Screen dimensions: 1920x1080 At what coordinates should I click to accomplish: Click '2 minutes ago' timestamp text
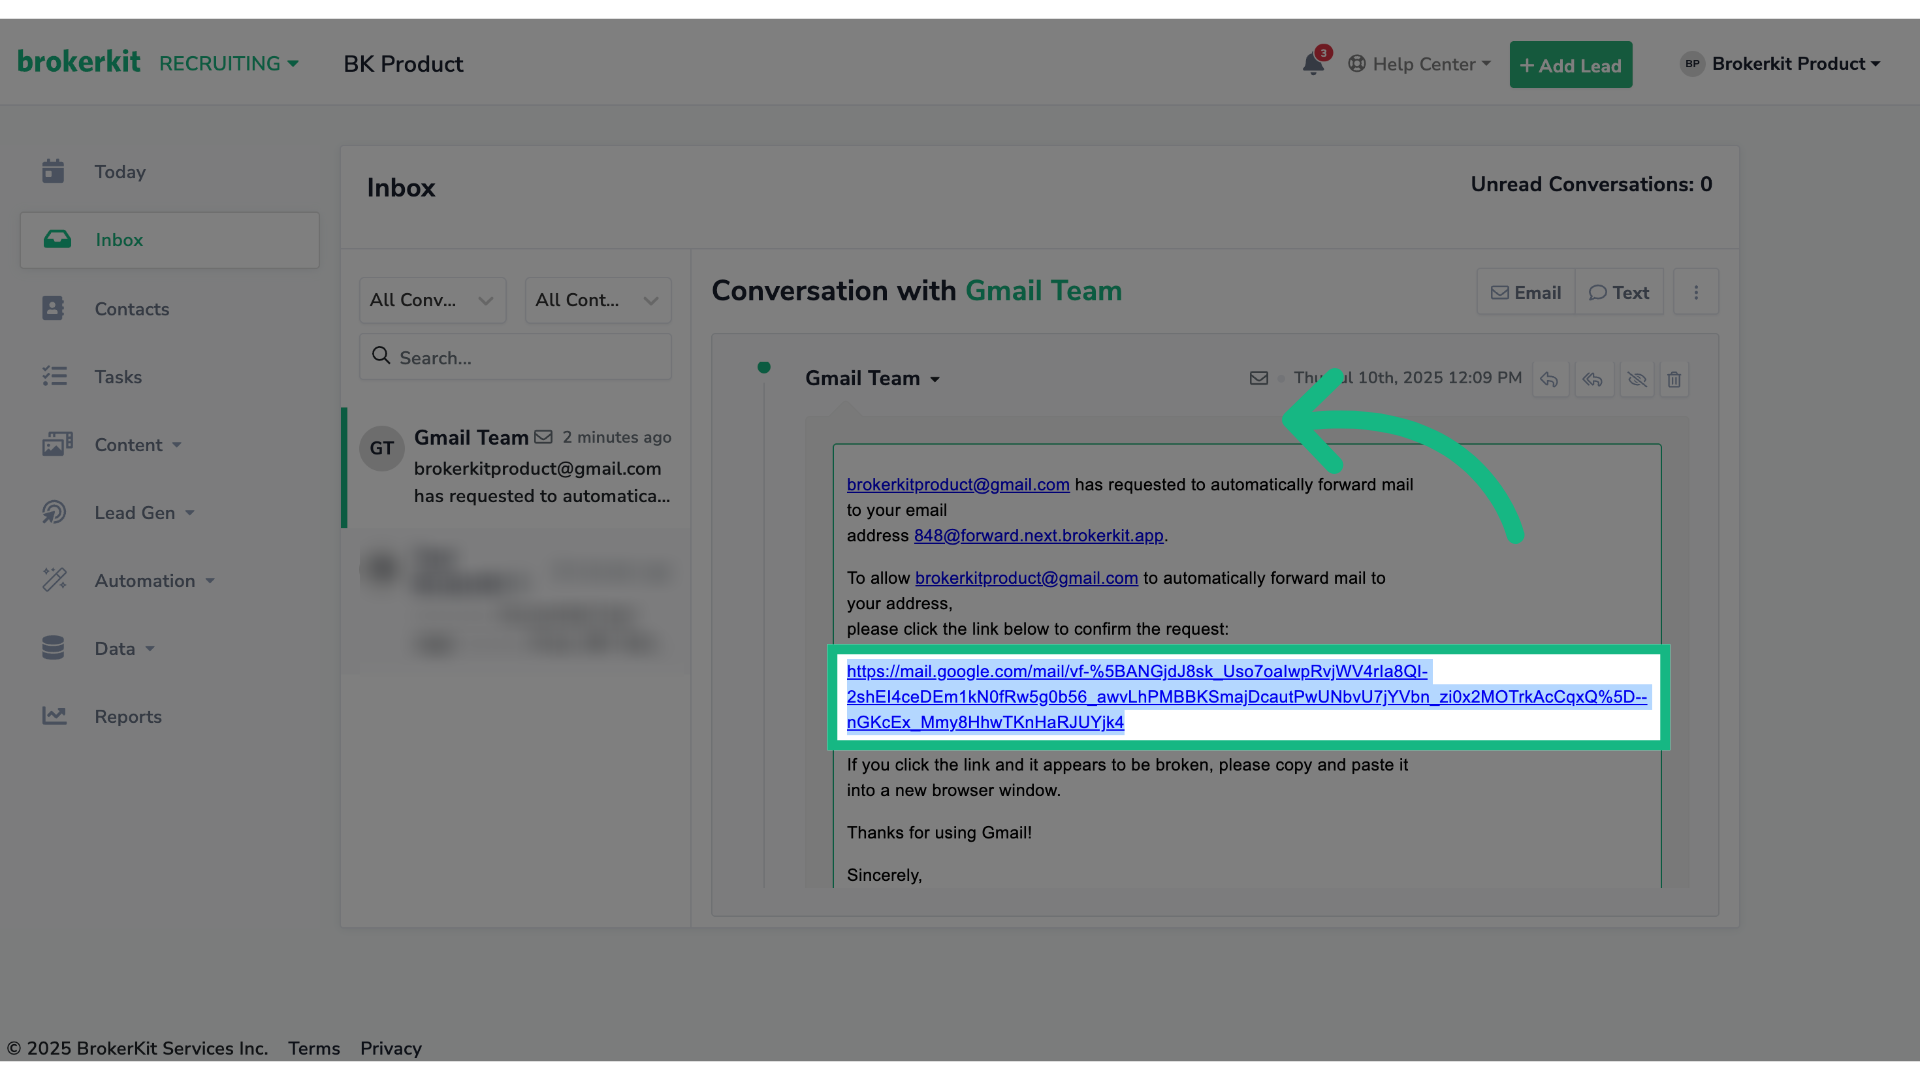tap(617, 438)
